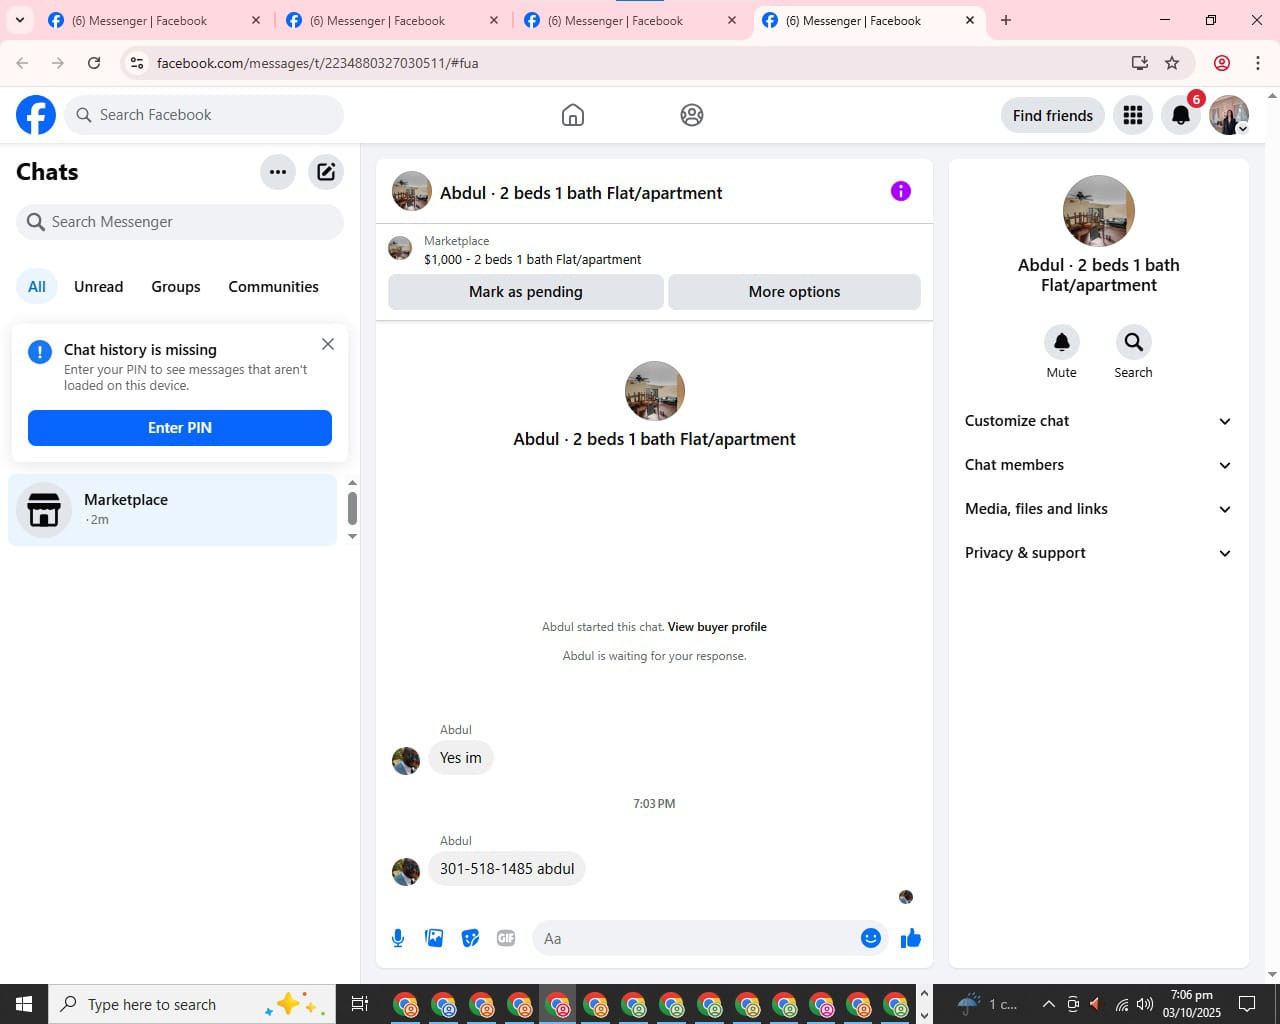Open the Windows notification center
This screenshot has width=1280, height=1024.
point(1247,1004)
